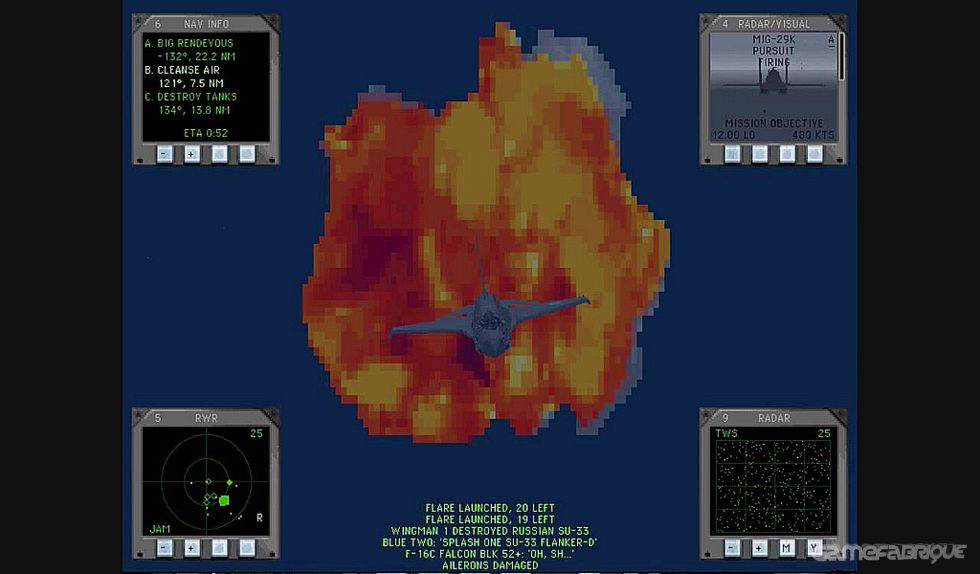Click the 121°, 7.5 NM bearing line

(x=191, y=84)
